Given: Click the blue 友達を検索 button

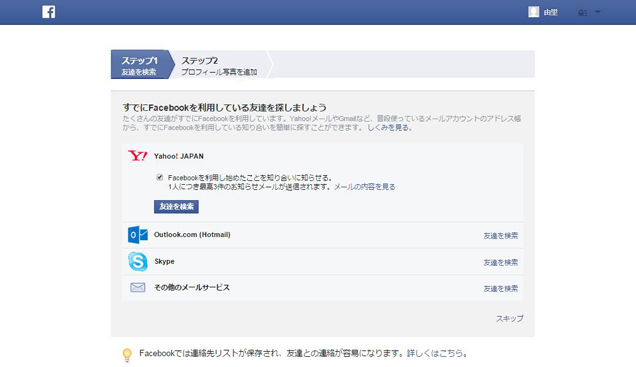Looking at the screenshot, I should click(176, 206).
